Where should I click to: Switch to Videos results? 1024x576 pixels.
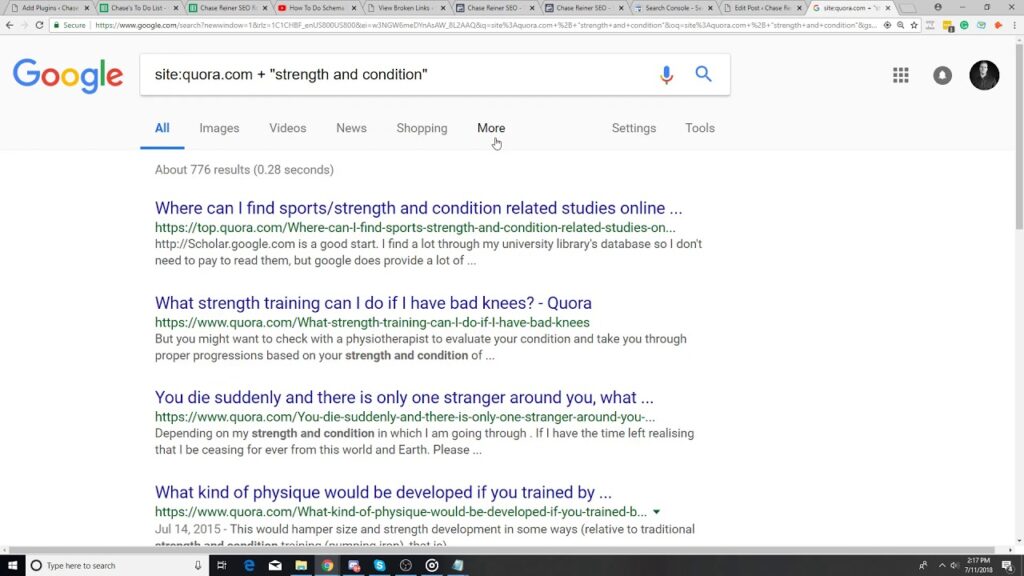point(287,128)
